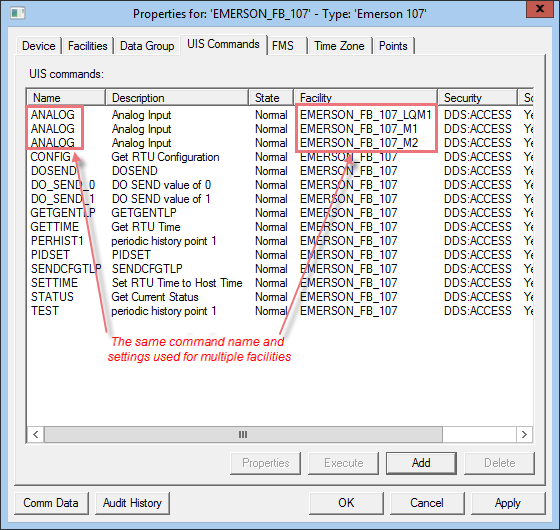Image resolution: width=560 pixels, height=530 pixels.
Task: Open Comm Data
Action: [x=51, y=503]
